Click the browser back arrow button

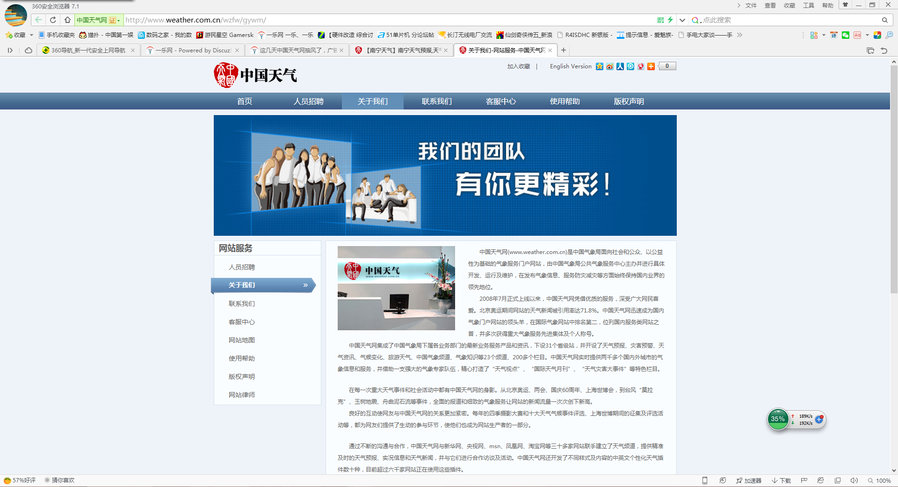coord(38,20)
